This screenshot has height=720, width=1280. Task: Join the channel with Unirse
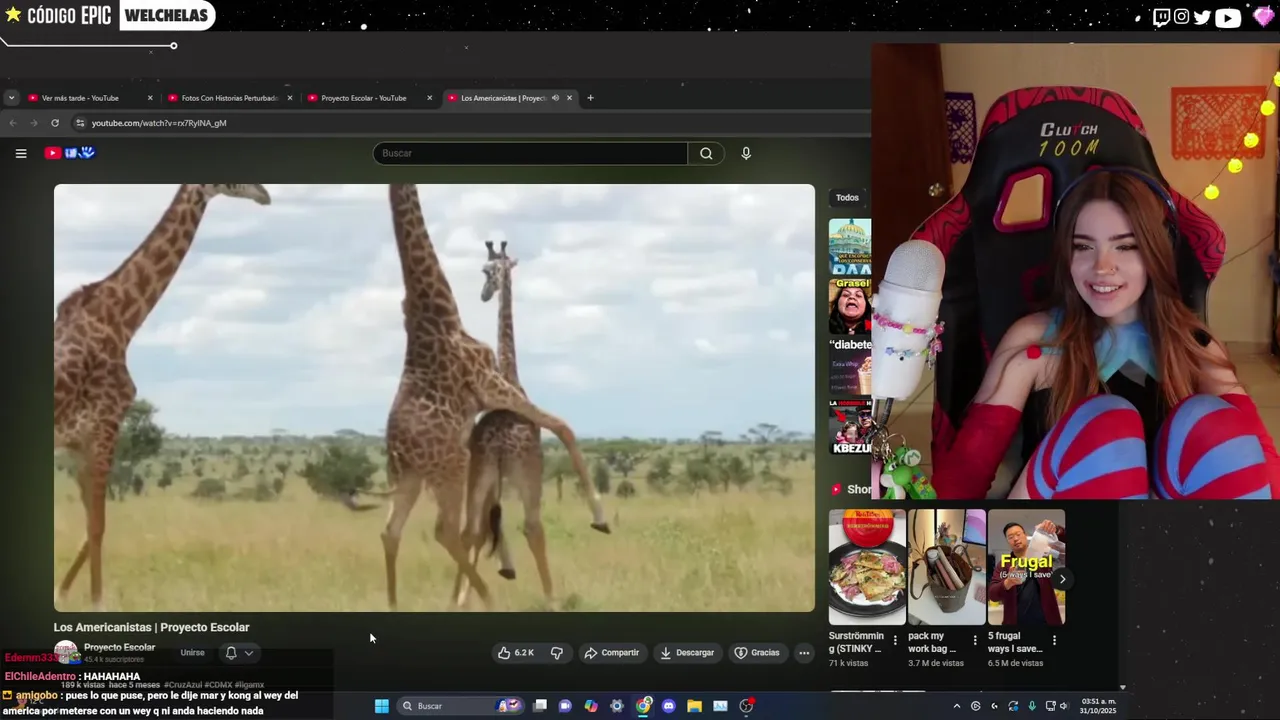[192, 653]
